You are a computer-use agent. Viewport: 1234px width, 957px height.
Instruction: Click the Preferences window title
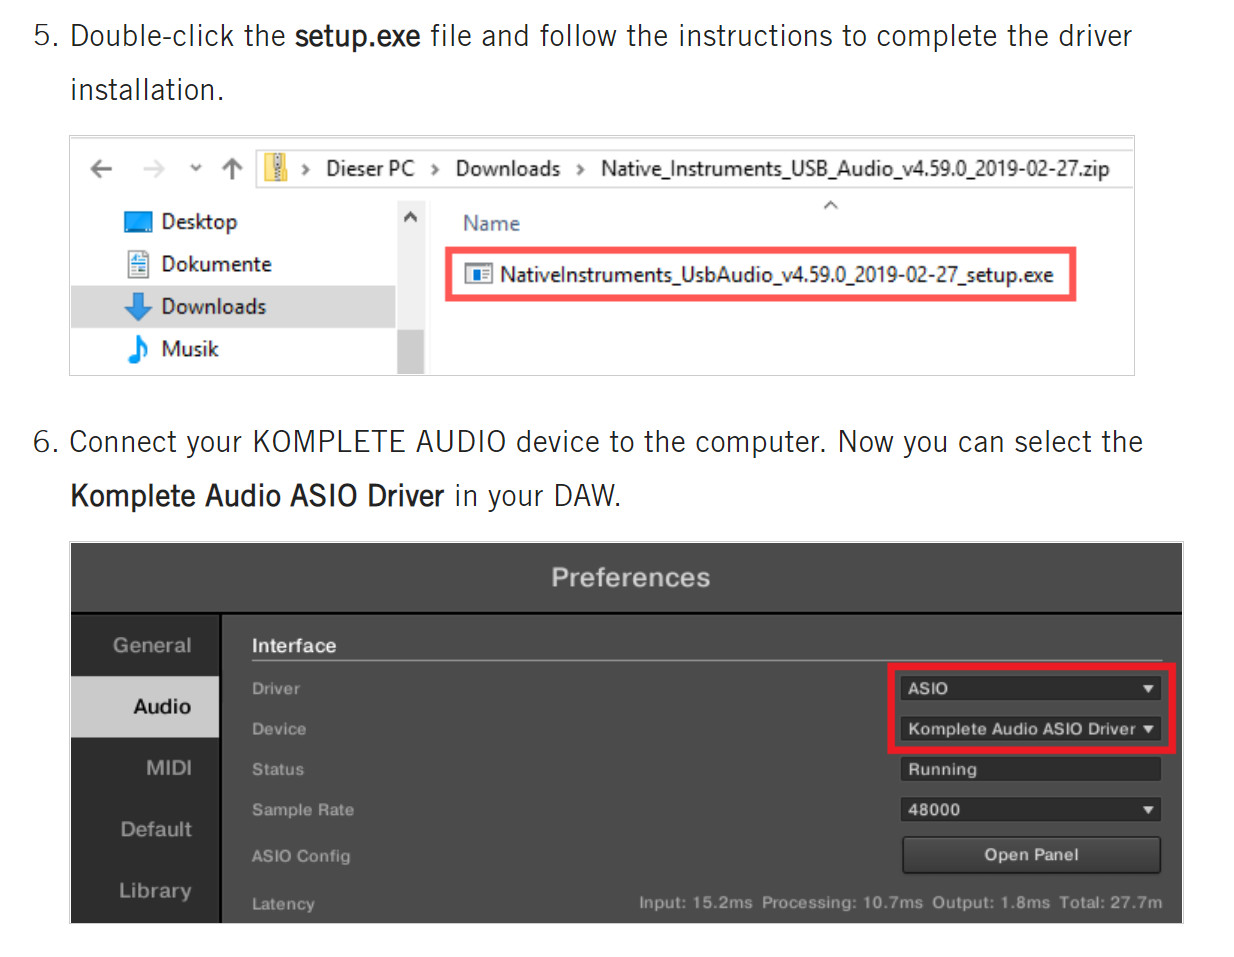tap(631, 577)
